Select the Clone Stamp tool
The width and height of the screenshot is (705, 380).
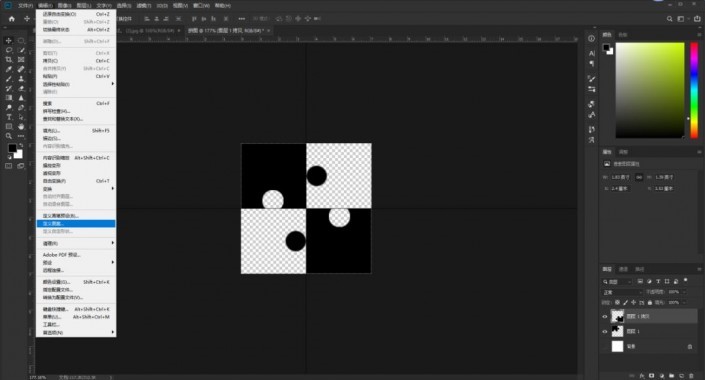(21, 79)
